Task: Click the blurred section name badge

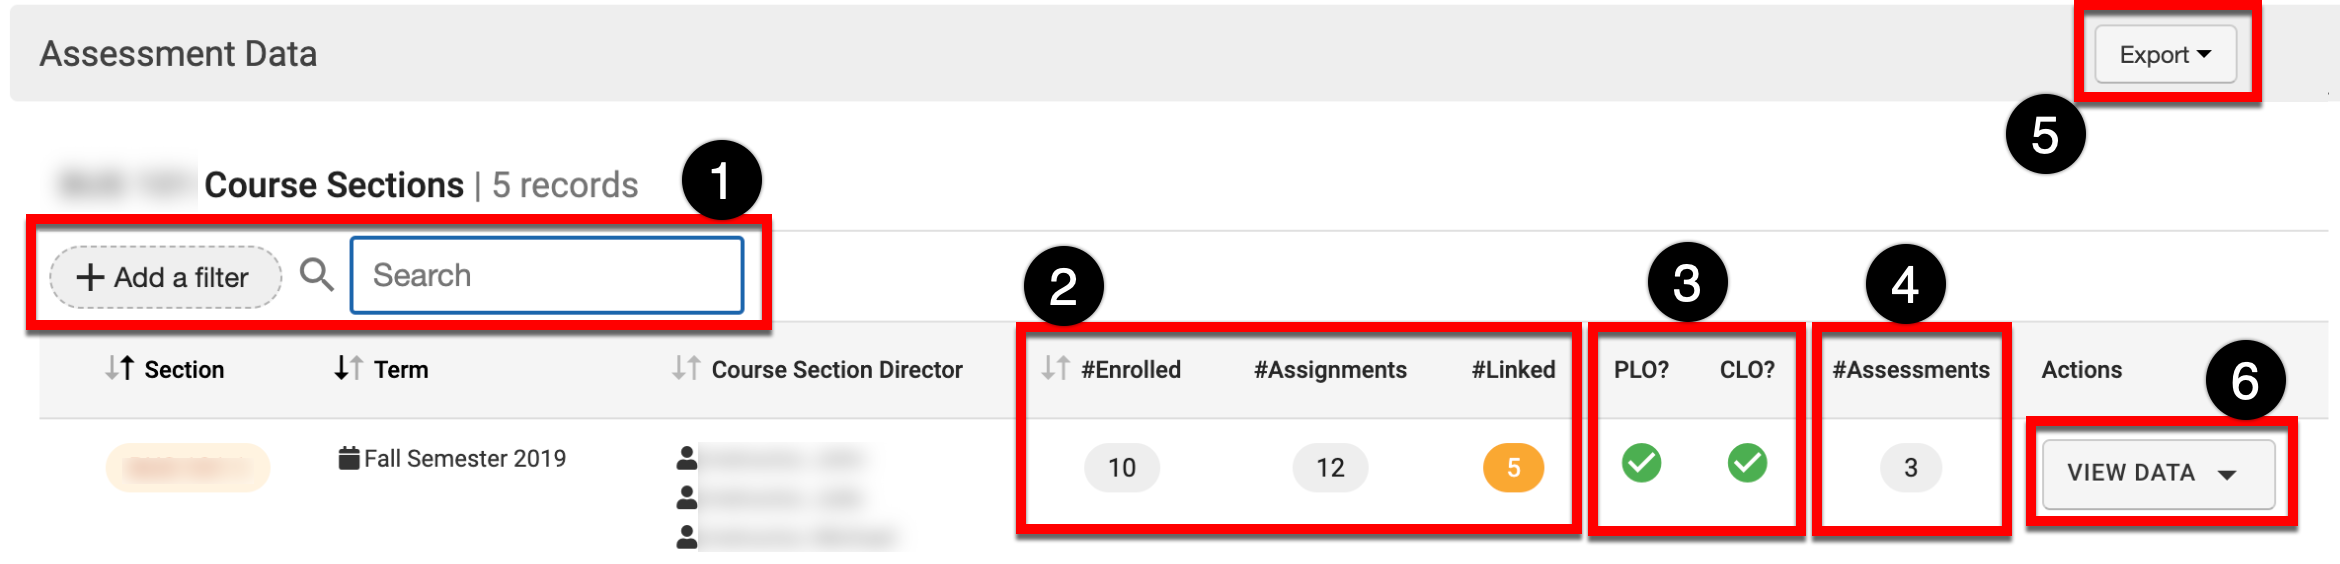Action: click(x=188, y=467)
